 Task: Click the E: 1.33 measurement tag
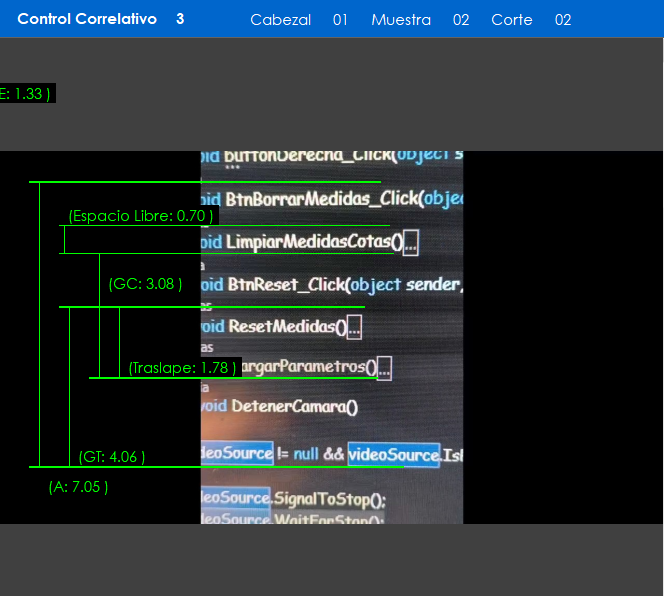coord(25,93)
